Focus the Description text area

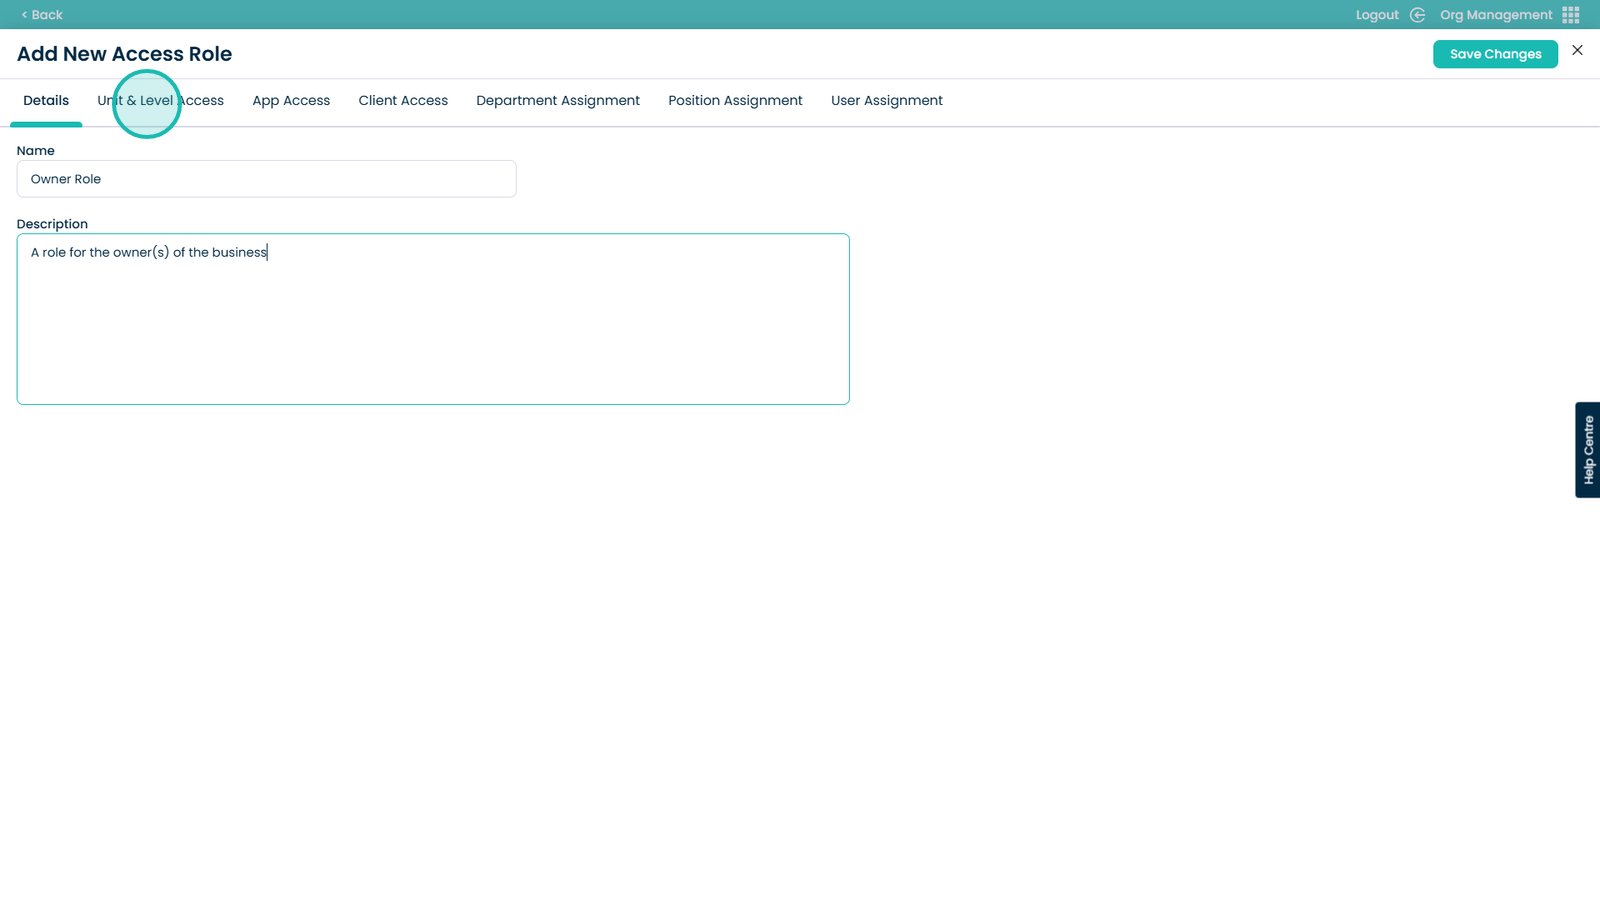(433, 319)
